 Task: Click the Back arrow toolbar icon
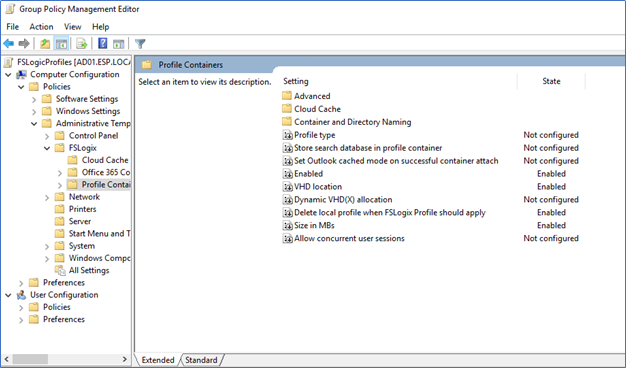[8, 44]
